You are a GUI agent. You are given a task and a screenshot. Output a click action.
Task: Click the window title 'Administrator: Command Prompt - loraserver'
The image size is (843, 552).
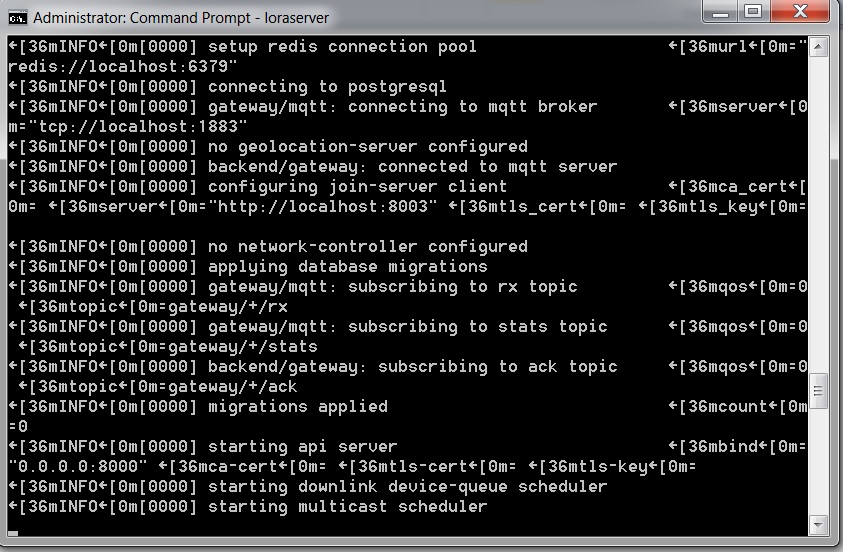pyautogui.click(x=181, y=18)
